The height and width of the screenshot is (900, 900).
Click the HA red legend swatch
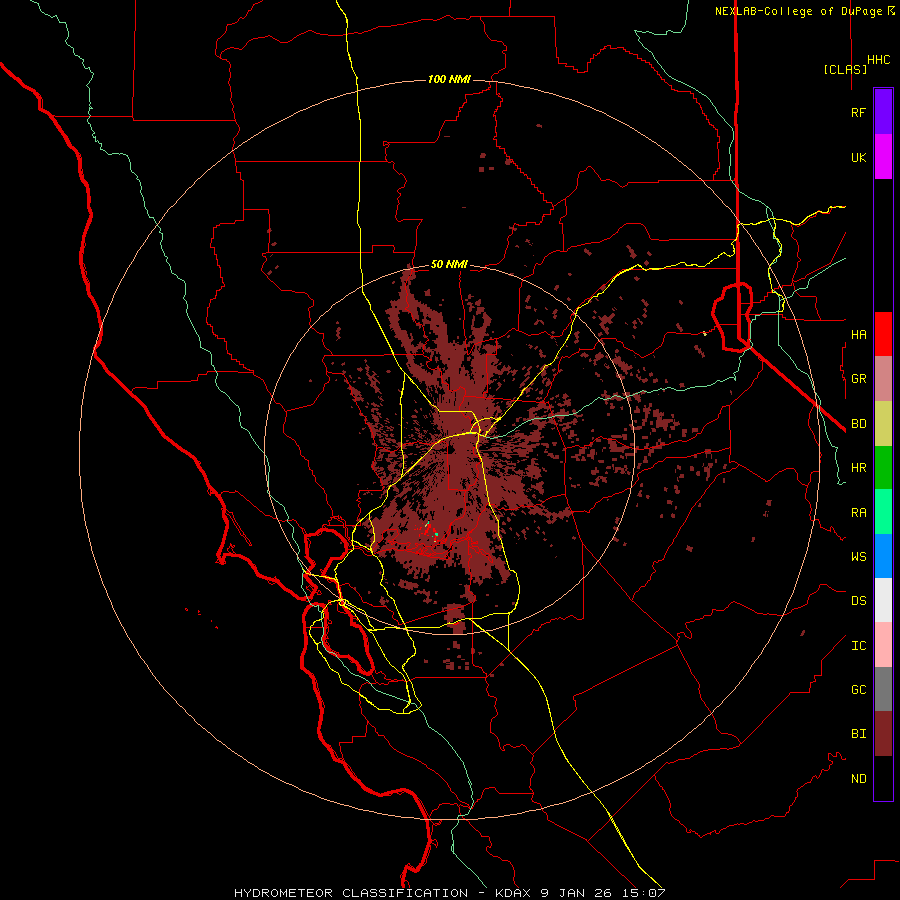(883, 334)
